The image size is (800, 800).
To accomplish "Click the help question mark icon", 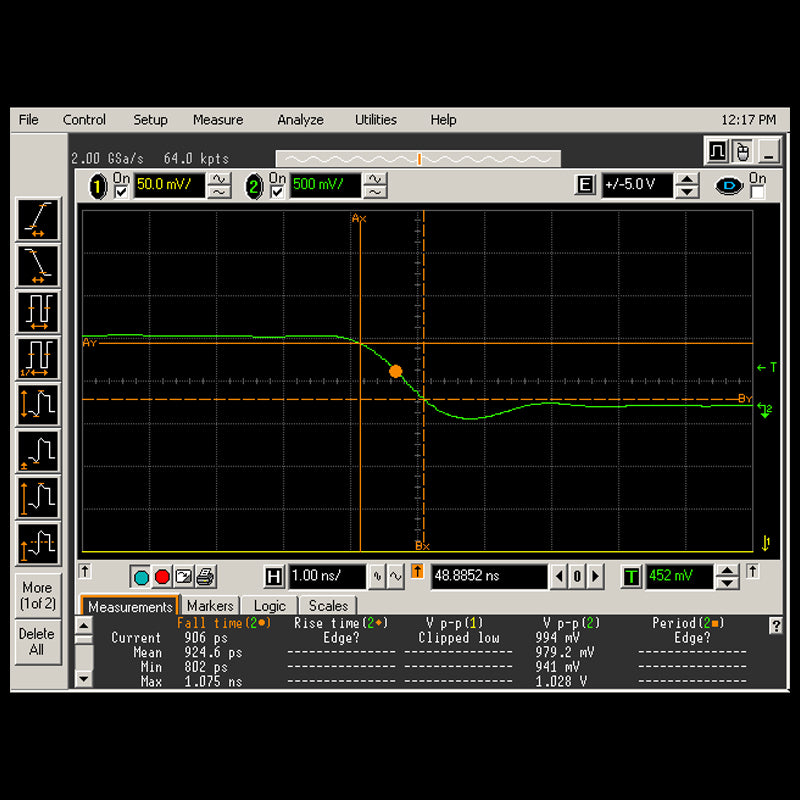I will [775, 626].
